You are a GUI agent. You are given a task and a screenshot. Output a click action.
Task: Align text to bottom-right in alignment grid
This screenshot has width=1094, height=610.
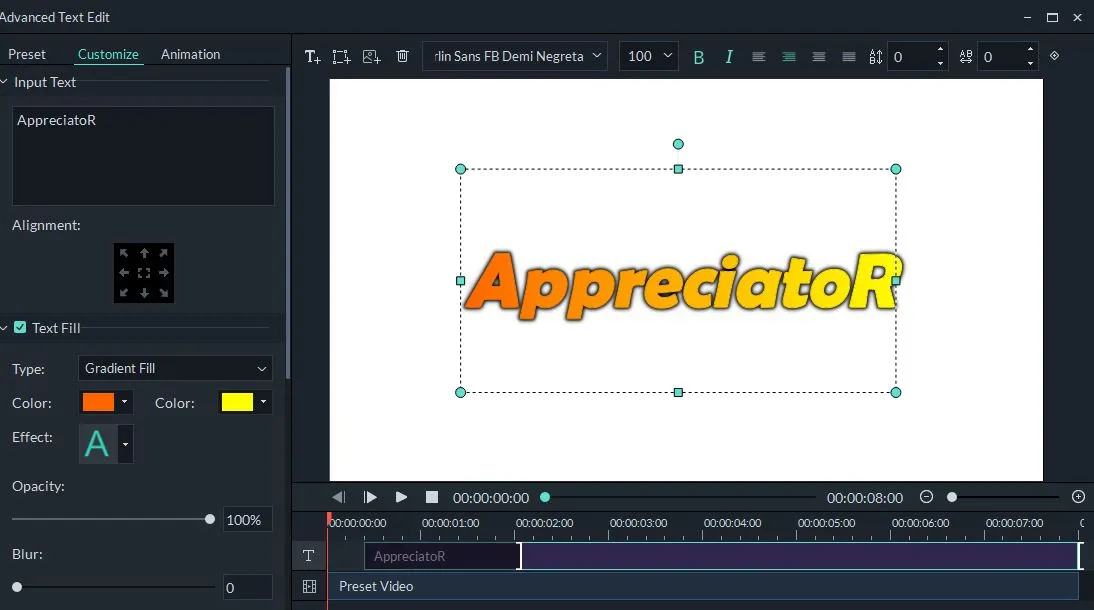point(163,292)
